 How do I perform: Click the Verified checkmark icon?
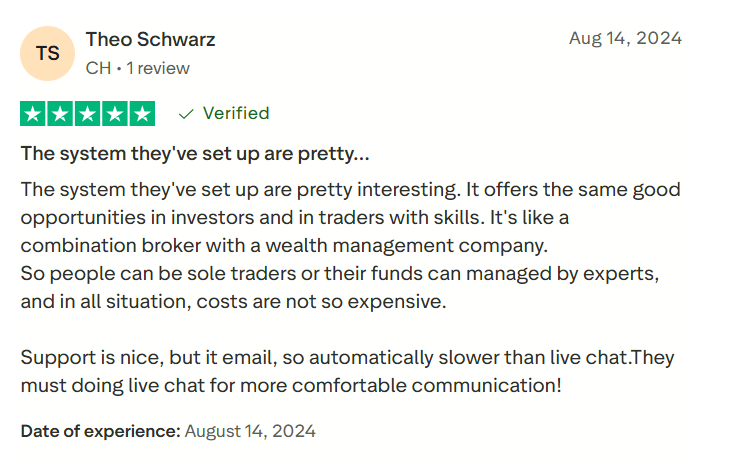pyautogui.click(x=185, y=114)
